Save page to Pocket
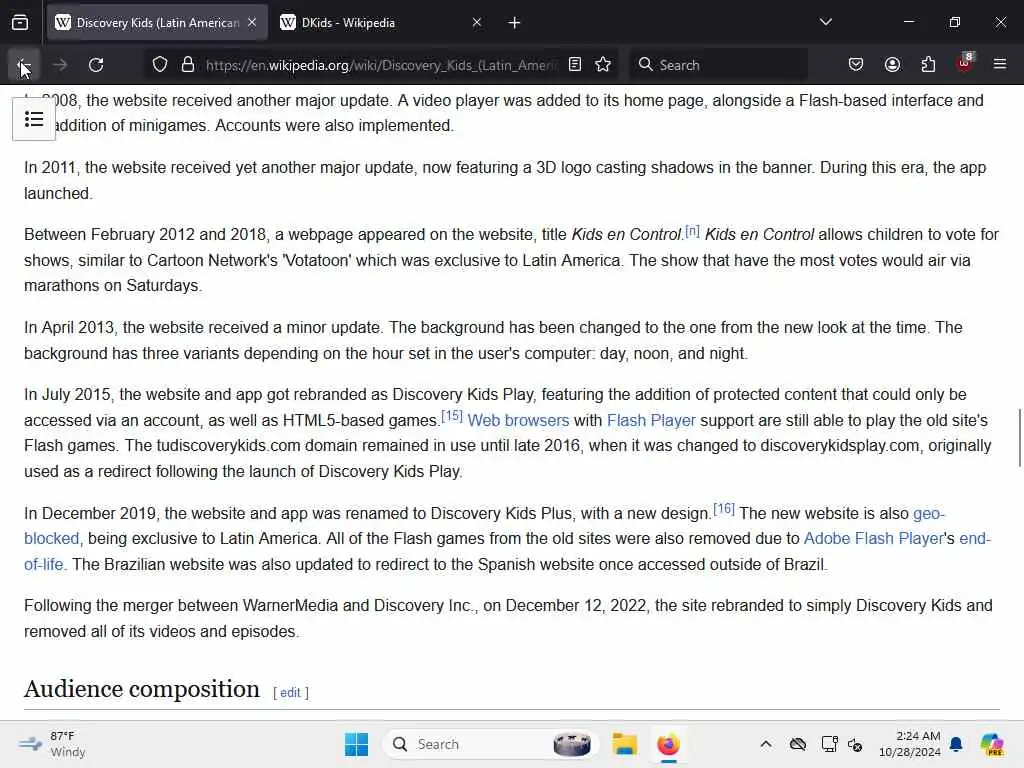 [x=856, y=65]
